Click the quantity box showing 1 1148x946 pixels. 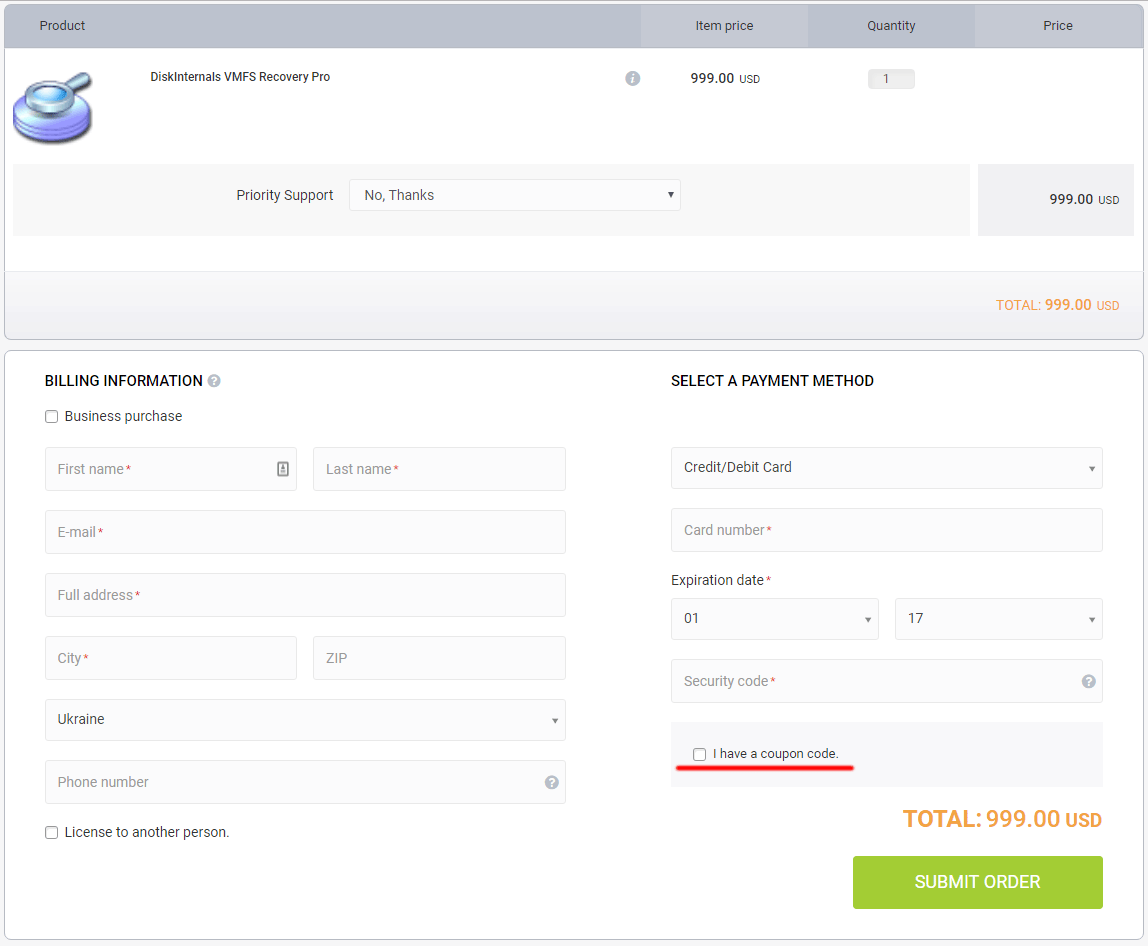(x=891, y=78)
